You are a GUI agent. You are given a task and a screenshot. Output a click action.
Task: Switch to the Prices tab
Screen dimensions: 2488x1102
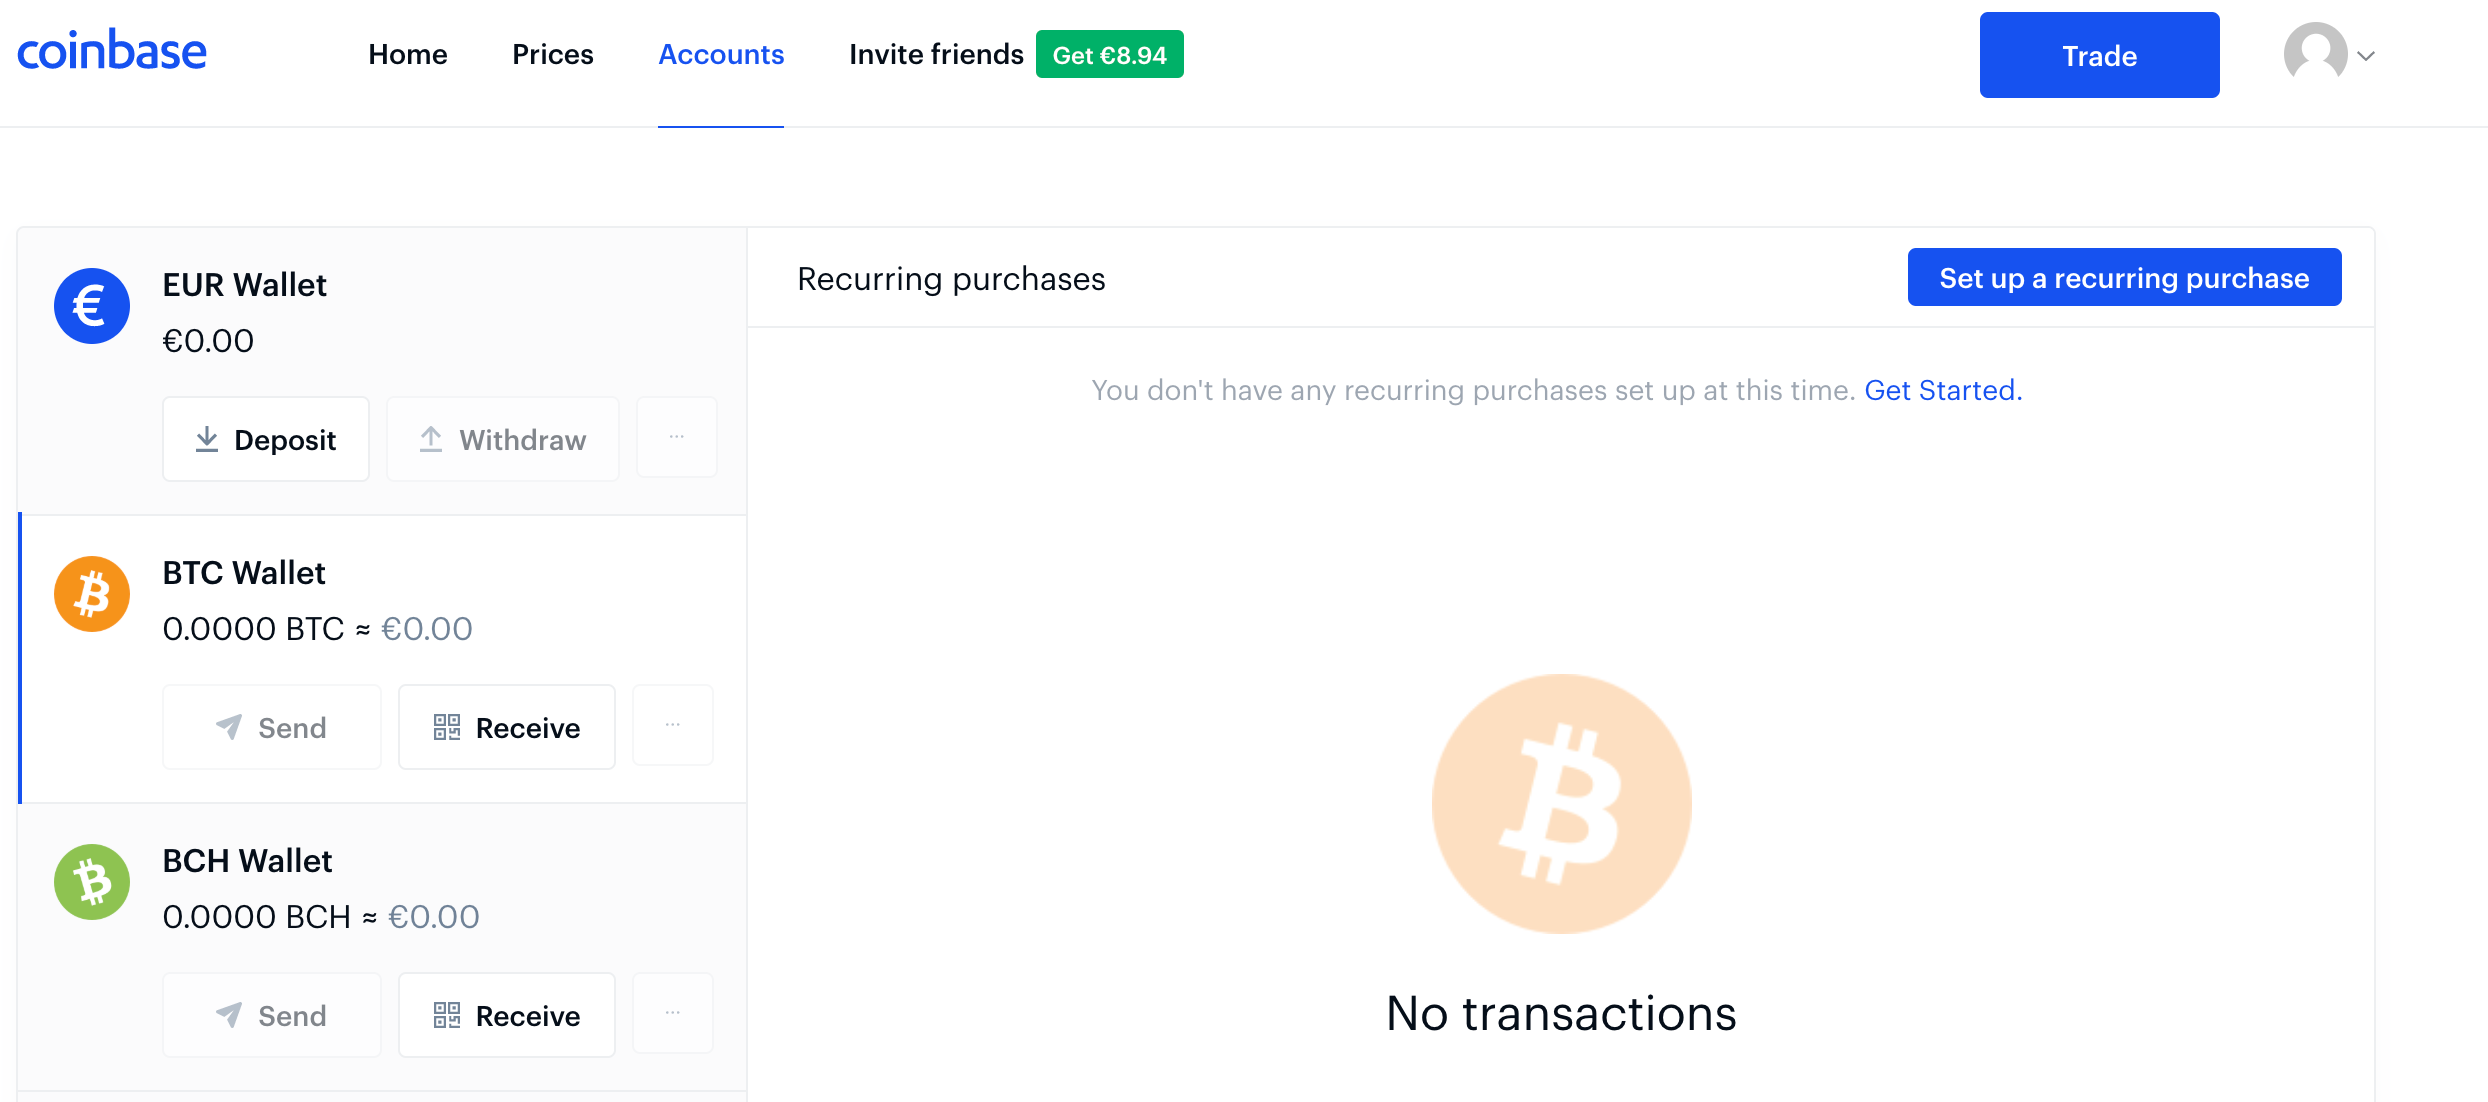[553, 54]
